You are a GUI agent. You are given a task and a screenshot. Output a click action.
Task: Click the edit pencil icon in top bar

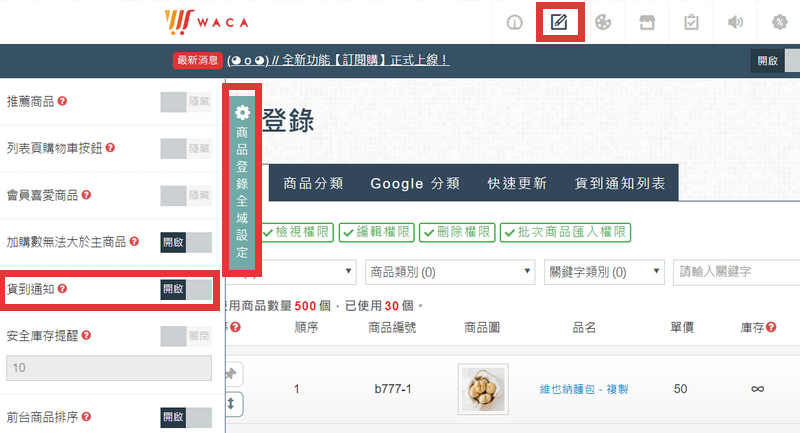point(560,22)
